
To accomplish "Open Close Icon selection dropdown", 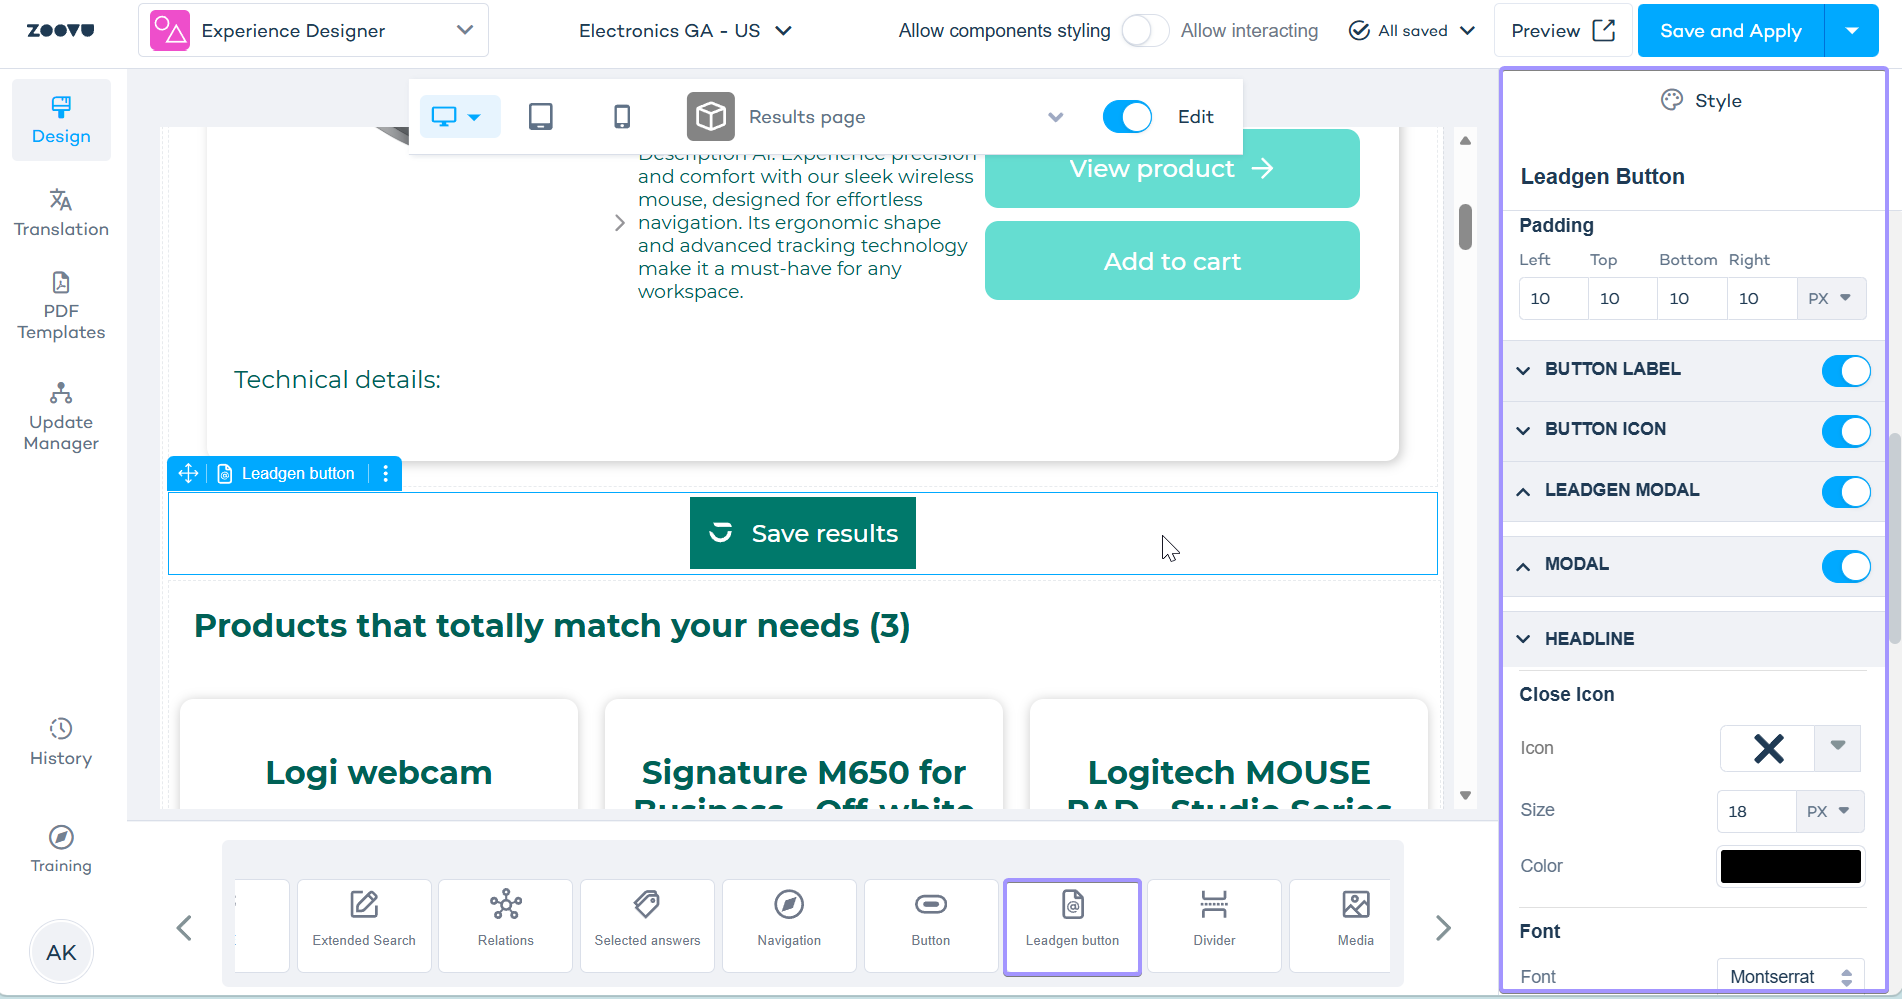I will pos(1837,746).
